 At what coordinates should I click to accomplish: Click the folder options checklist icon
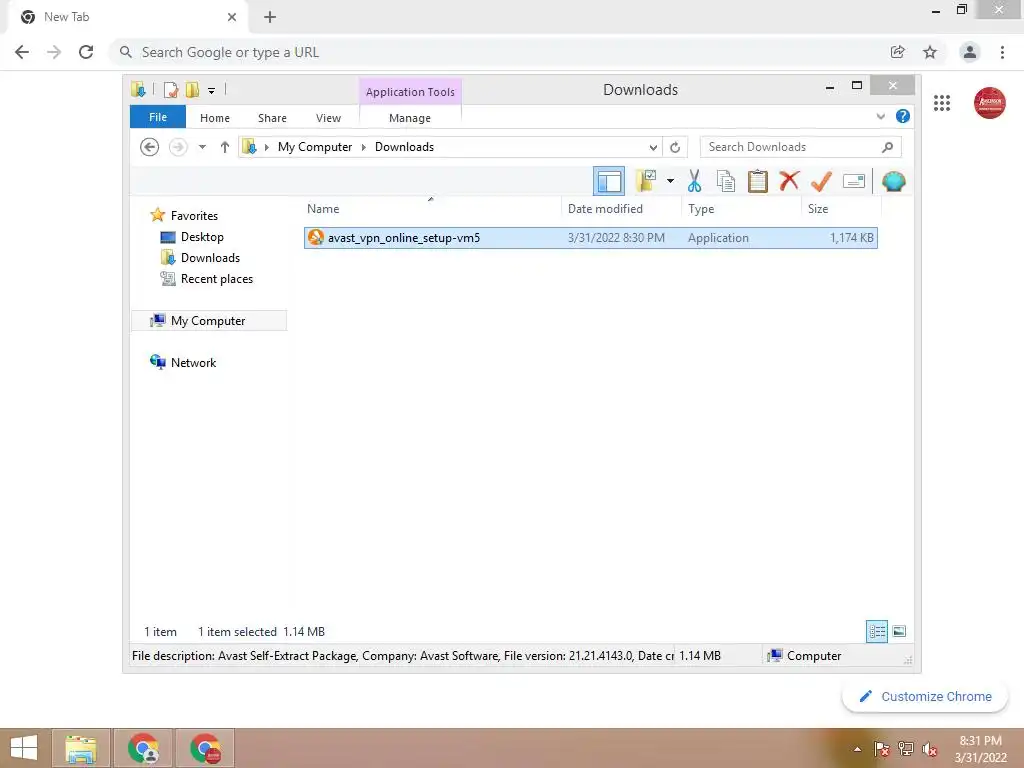click(x=646, y=180)
